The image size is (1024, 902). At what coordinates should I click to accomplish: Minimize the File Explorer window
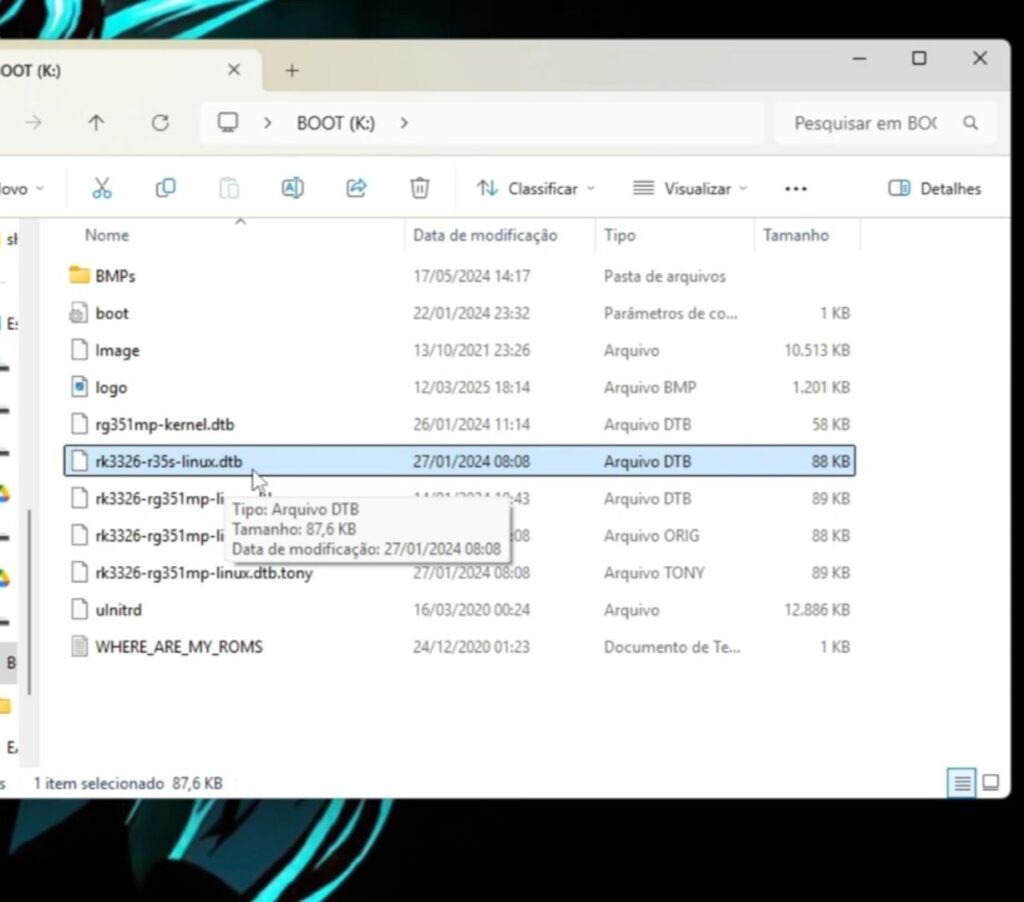click(x=859, y=59)
